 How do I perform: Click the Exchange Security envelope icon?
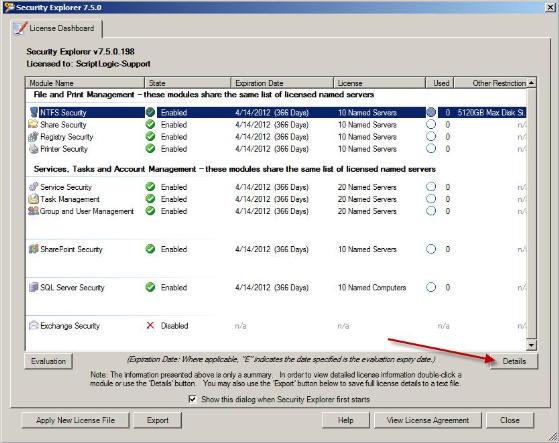(x=34, y=325)
